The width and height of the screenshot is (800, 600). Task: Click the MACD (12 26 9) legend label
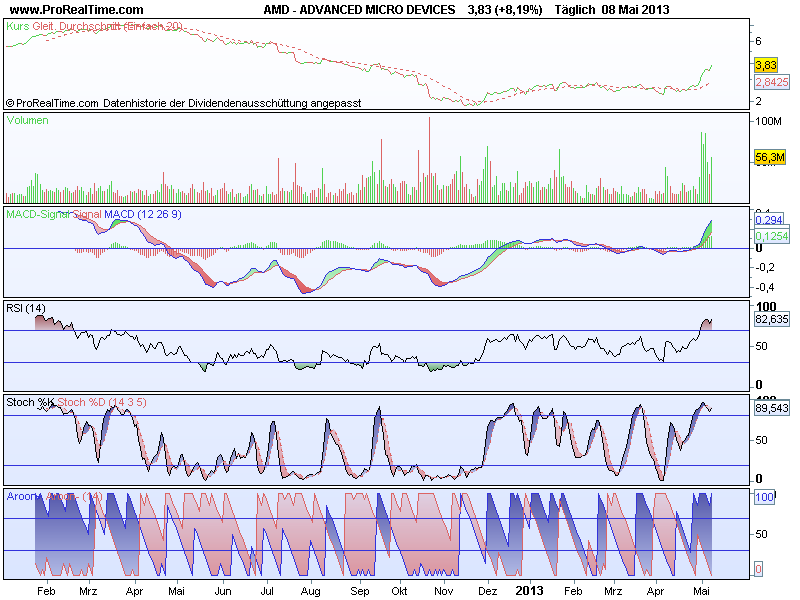click(143, 214)
